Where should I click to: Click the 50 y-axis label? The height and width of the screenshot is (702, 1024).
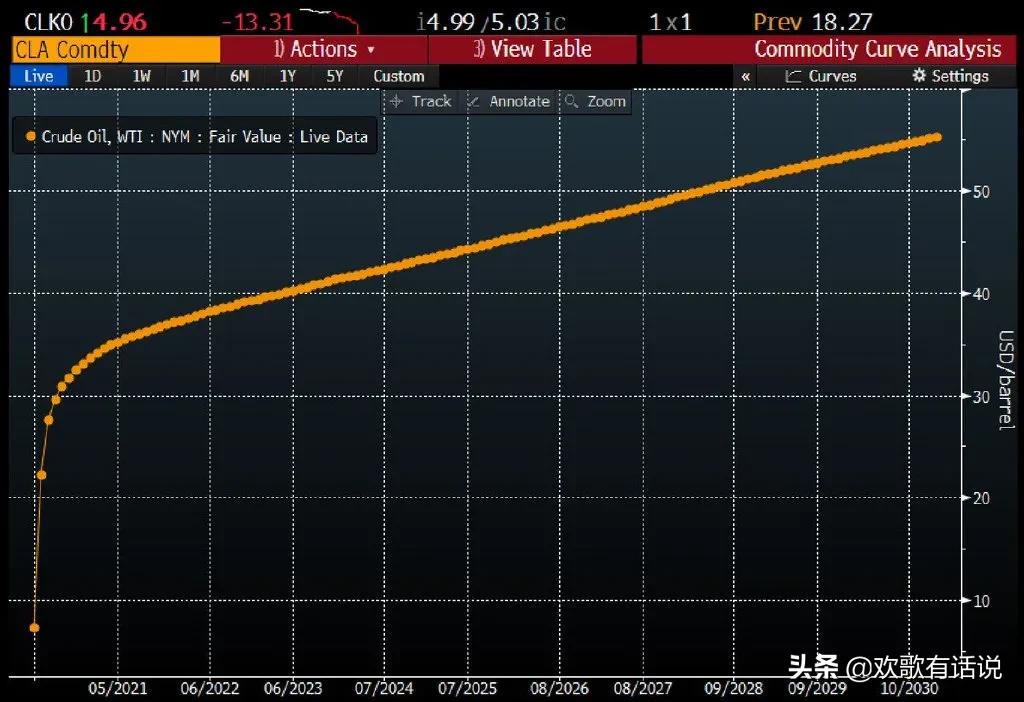[981, 192]
